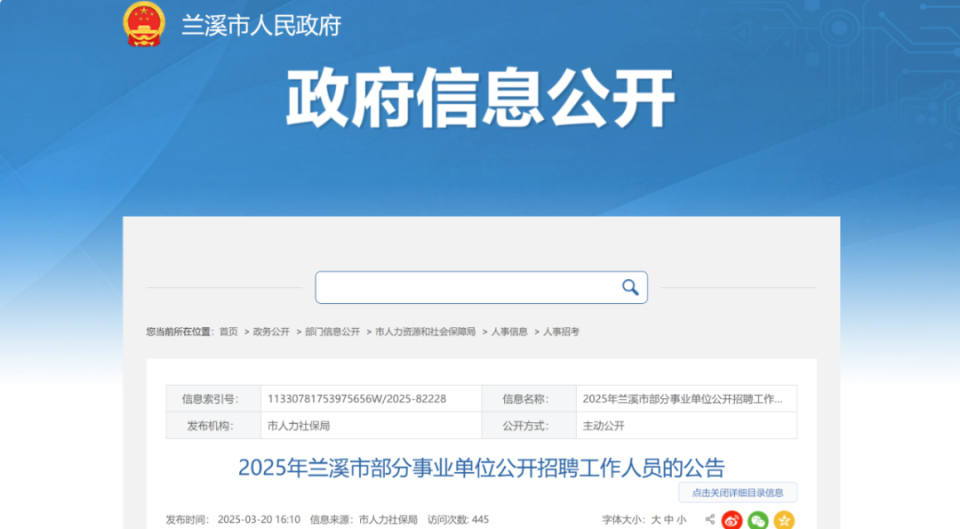Add to favorites with yellow star icon
Screen dimensions: 960x529
click(784, 520)
